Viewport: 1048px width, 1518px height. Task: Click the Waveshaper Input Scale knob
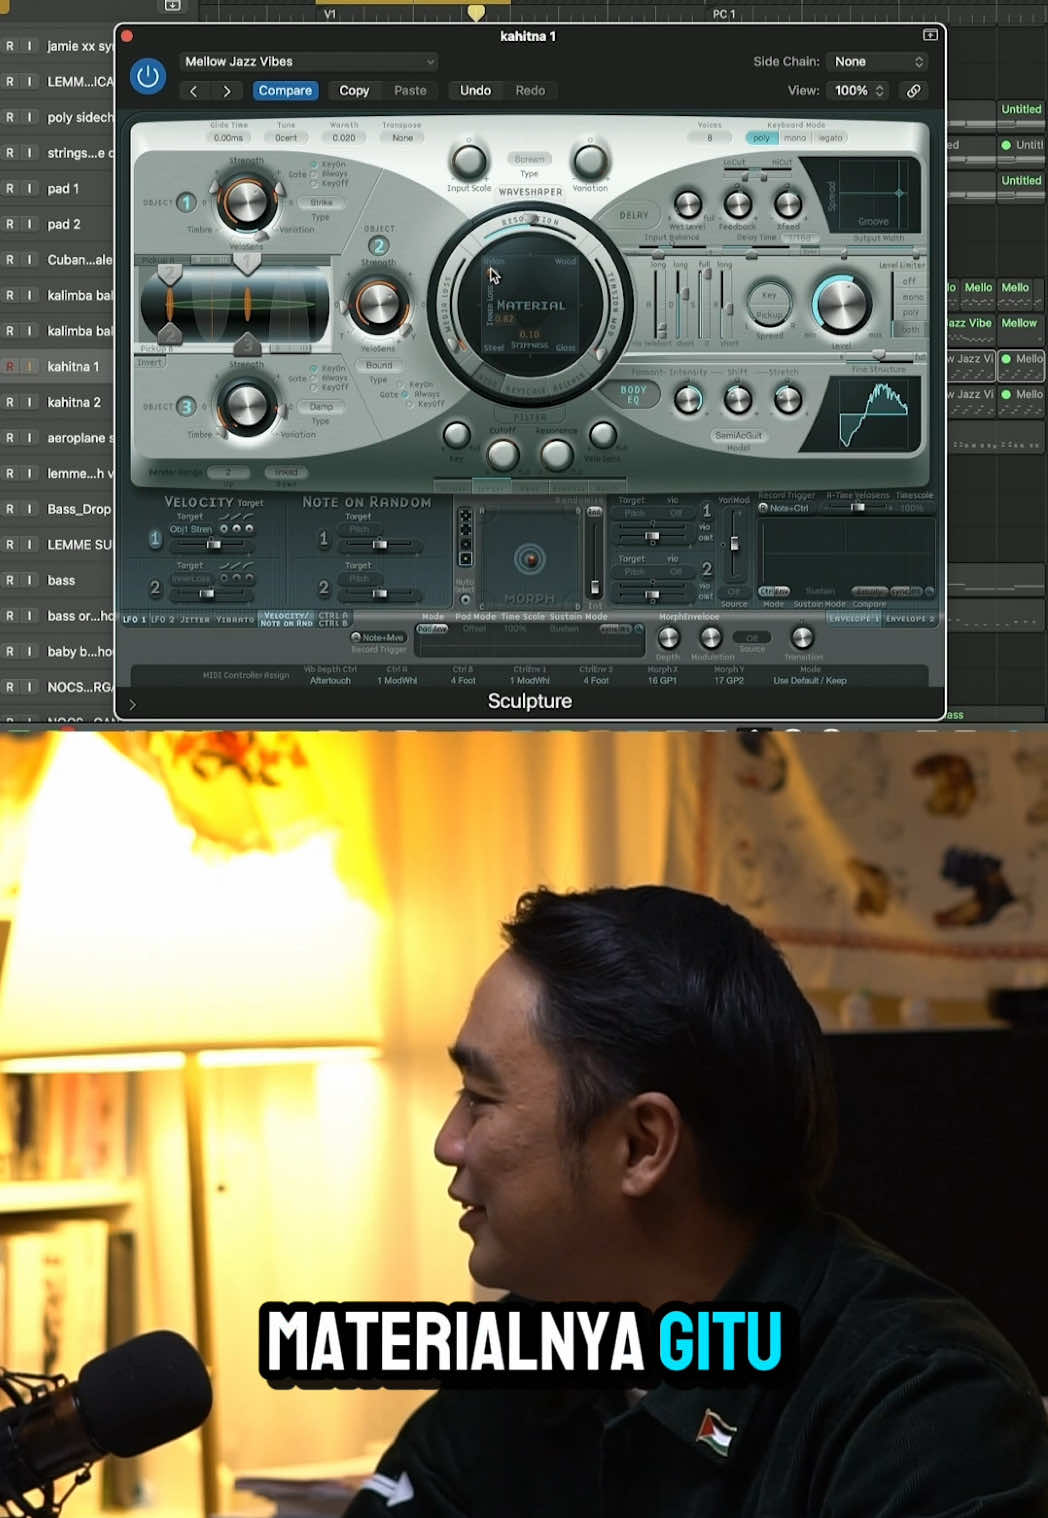tap(468, 162)
